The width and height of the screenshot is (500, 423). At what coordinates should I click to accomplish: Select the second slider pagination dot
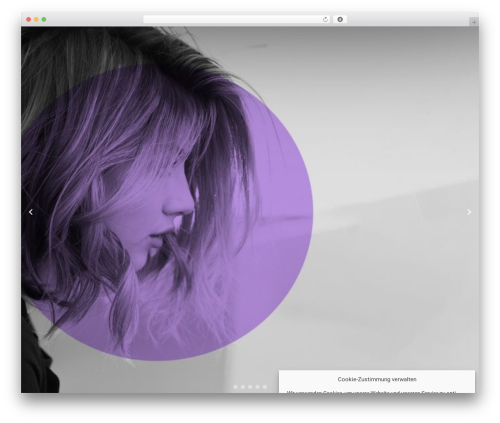pyautogui.click(x=243, y=387)
